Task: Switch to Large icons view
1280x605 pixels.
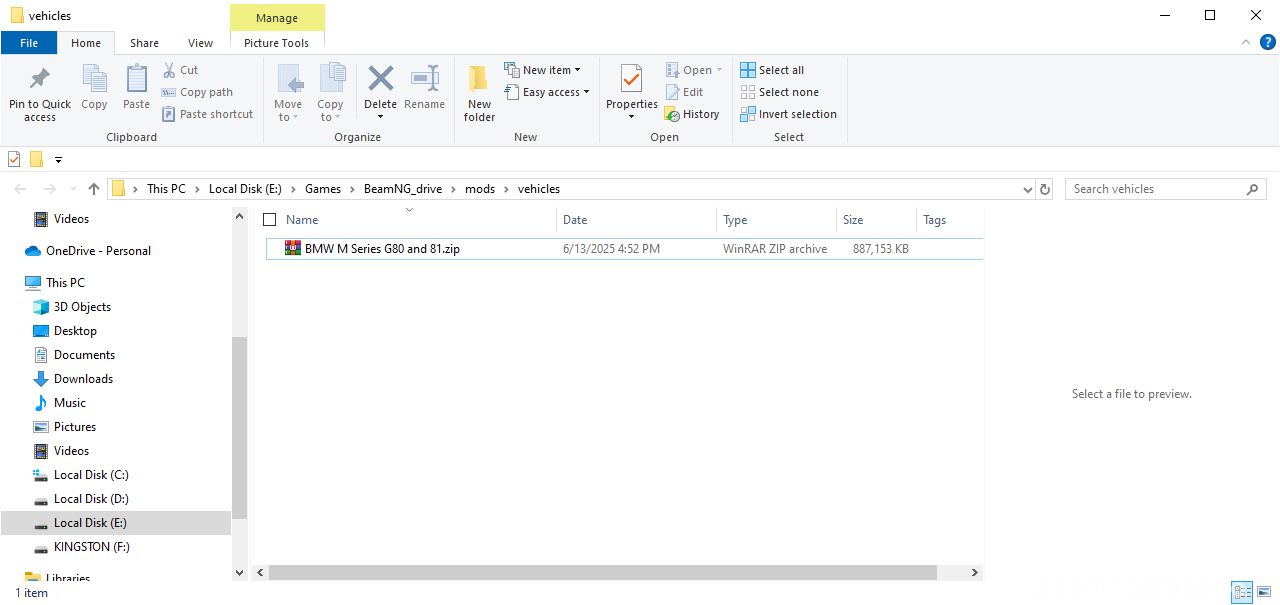Action: 1263,593
